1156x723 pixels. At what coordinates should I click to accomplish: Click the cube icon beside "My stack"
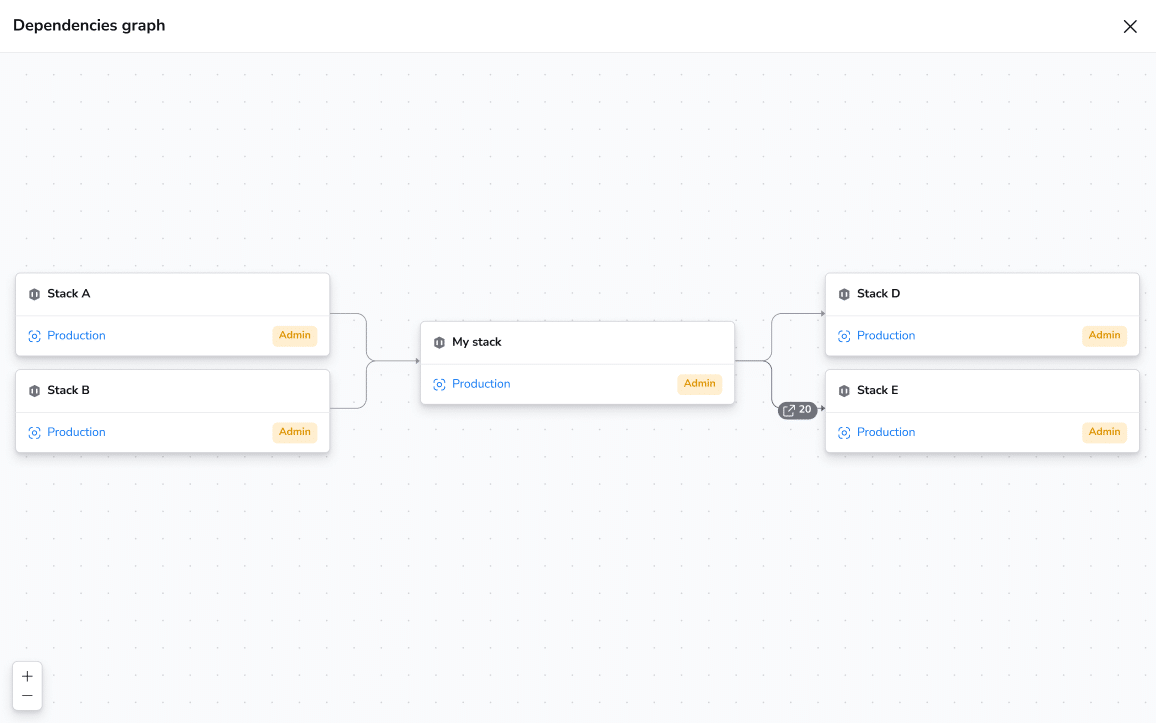click(439, 341)
